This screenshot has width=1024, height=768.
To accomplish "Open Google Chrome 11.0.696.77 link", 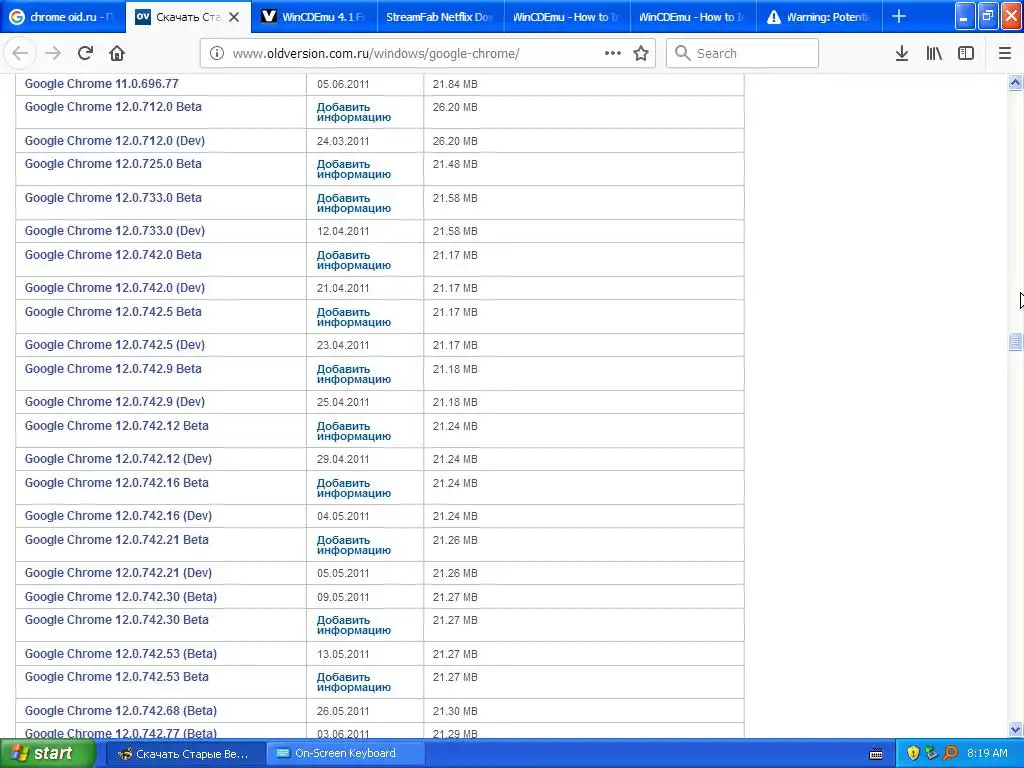I will [x=101, y=84].
